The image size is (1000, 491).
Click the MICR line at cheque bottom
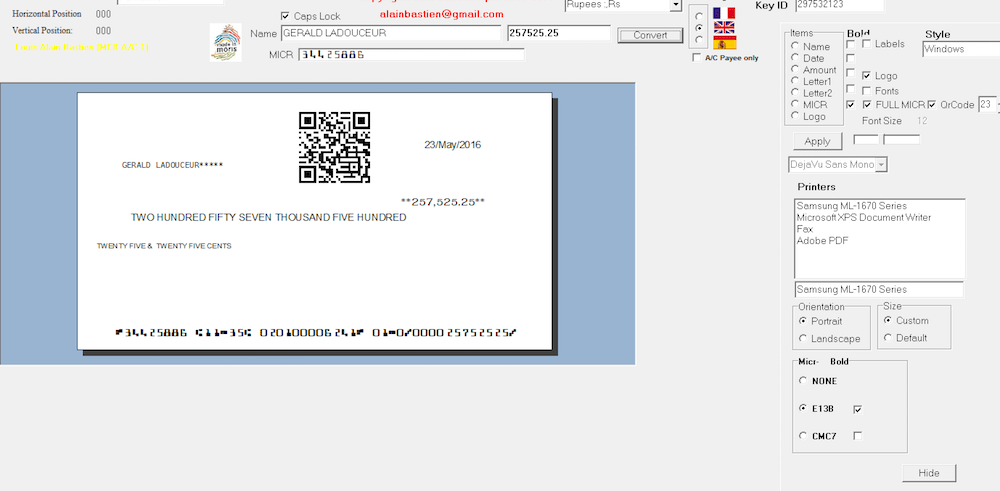click(316, 332)
